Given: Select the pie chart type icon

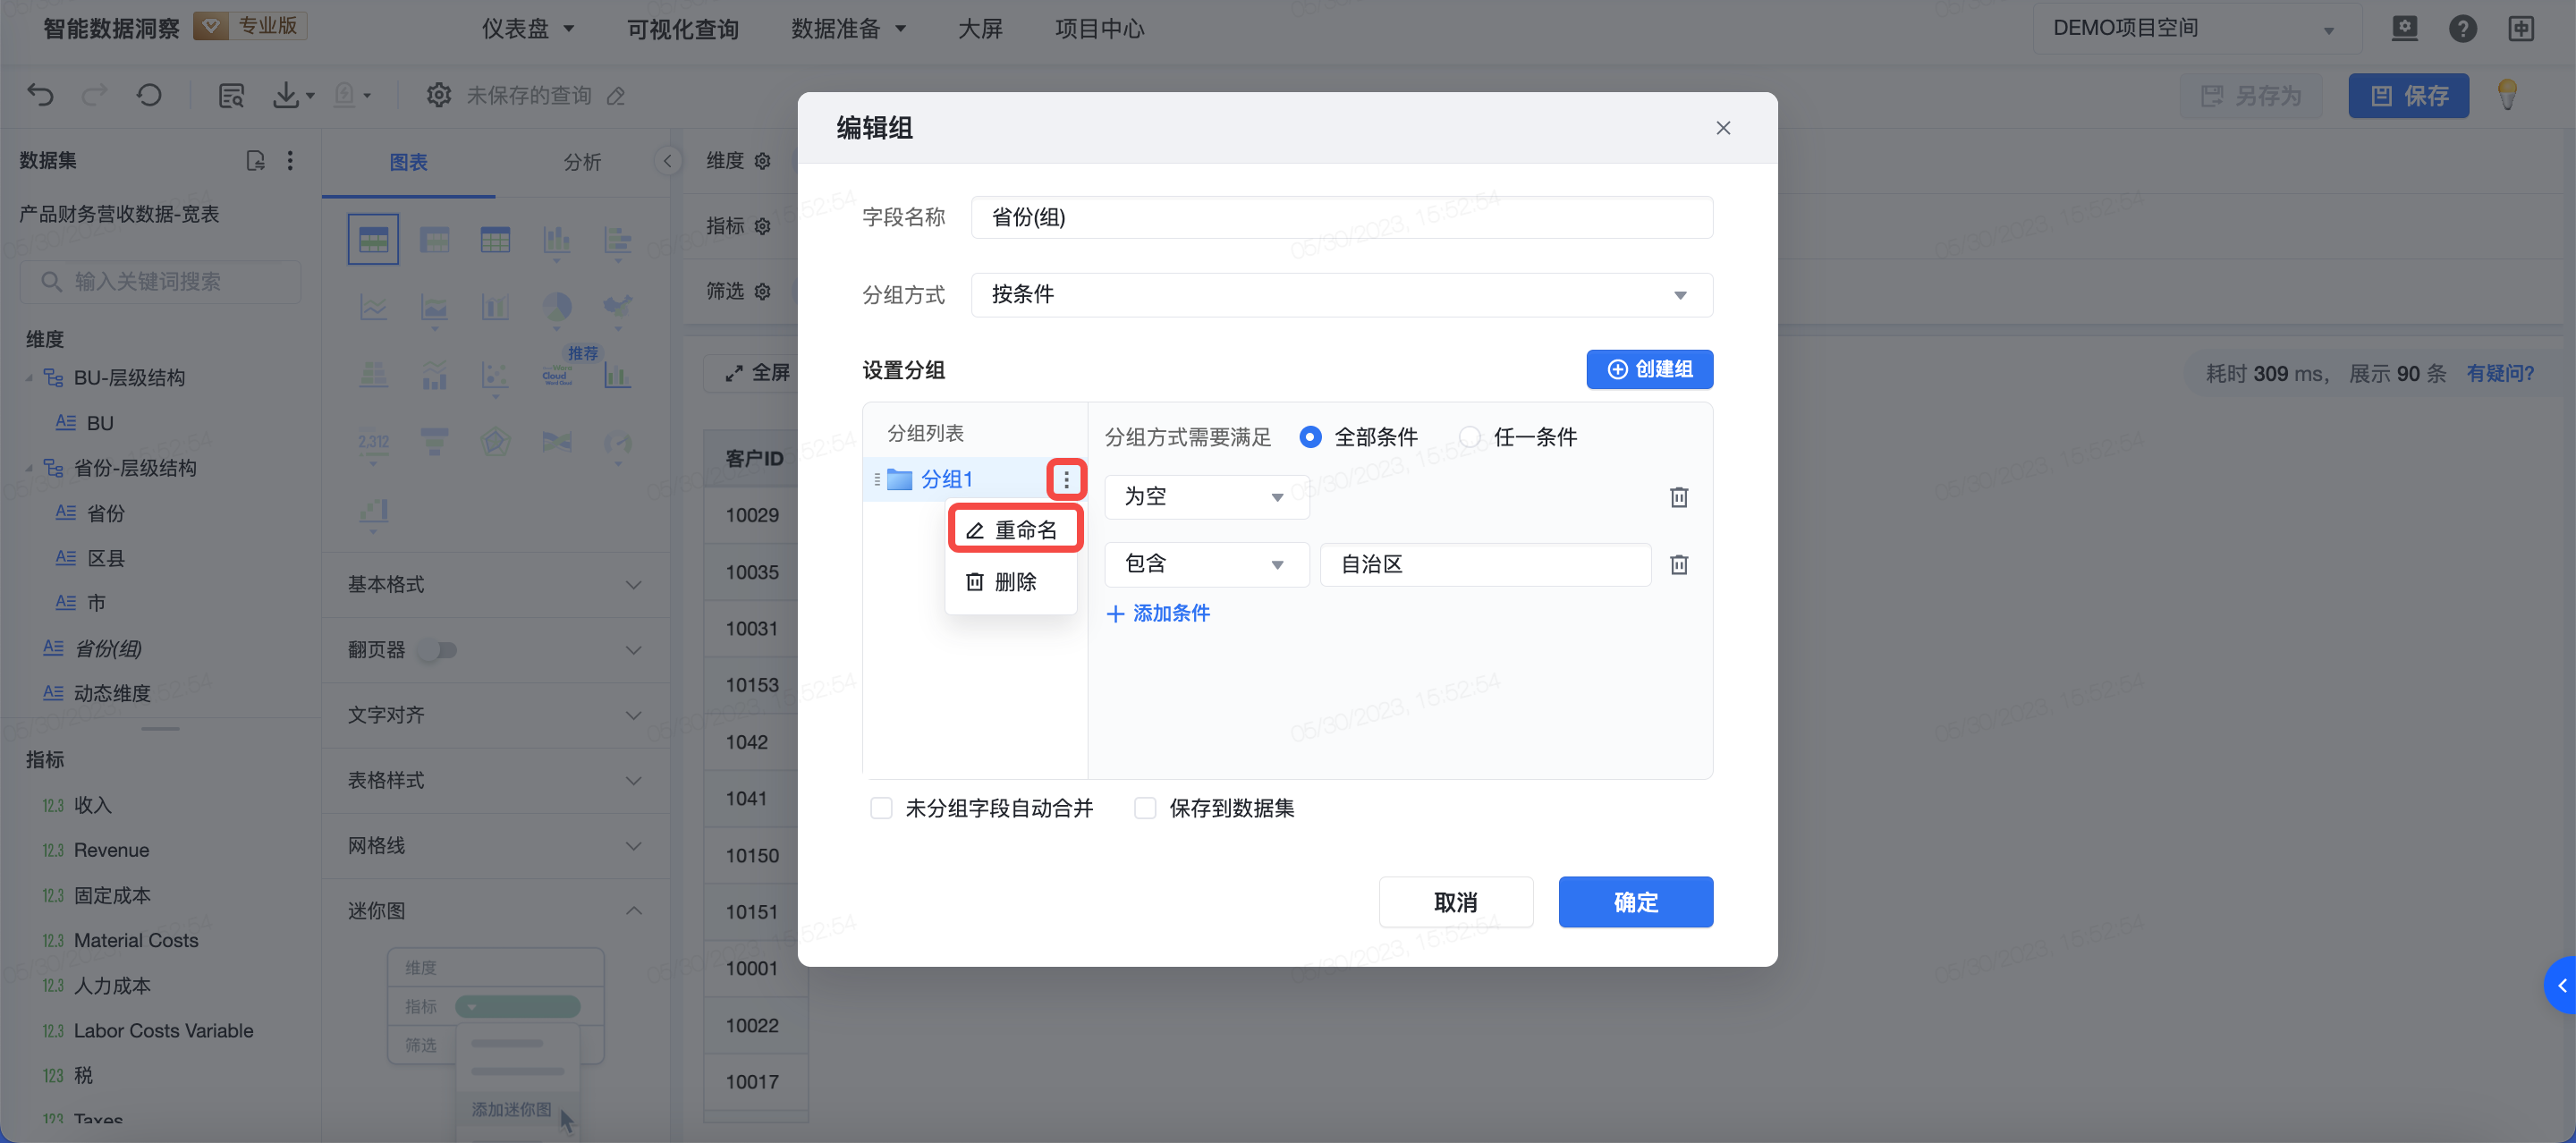Looking at the screenshot, I should [556, 306].
